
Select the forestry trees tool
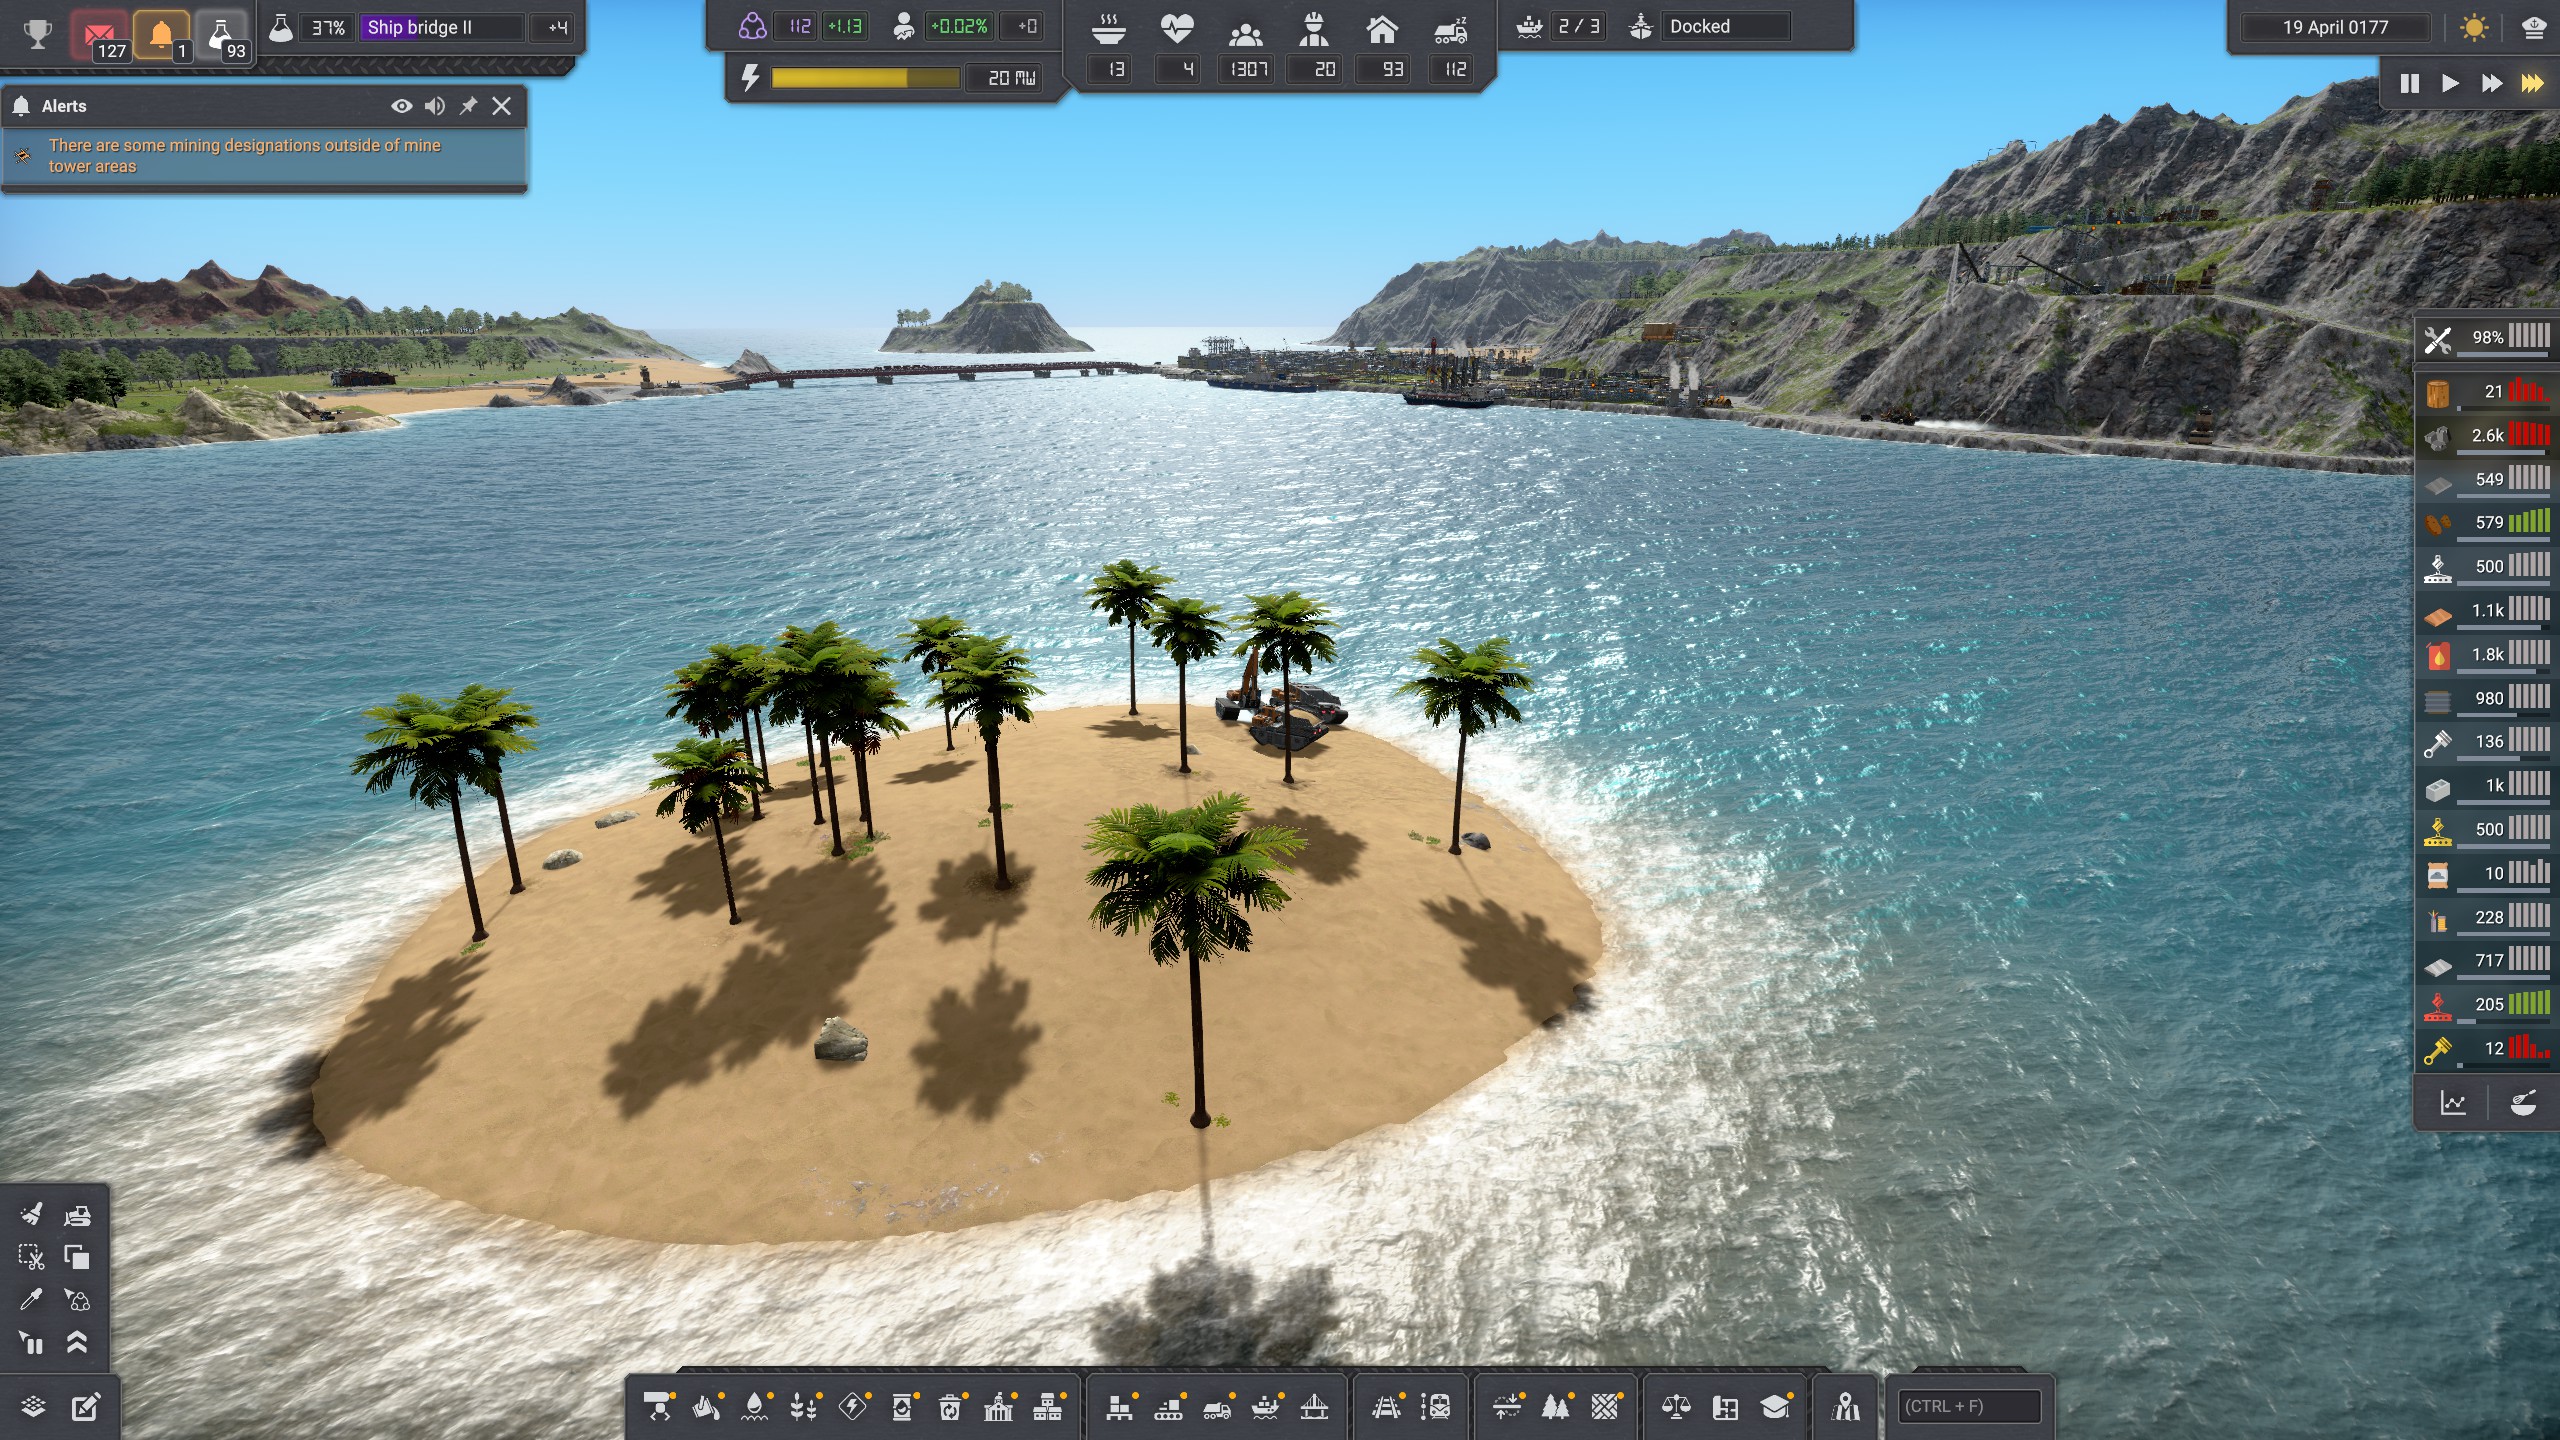1555,1407
